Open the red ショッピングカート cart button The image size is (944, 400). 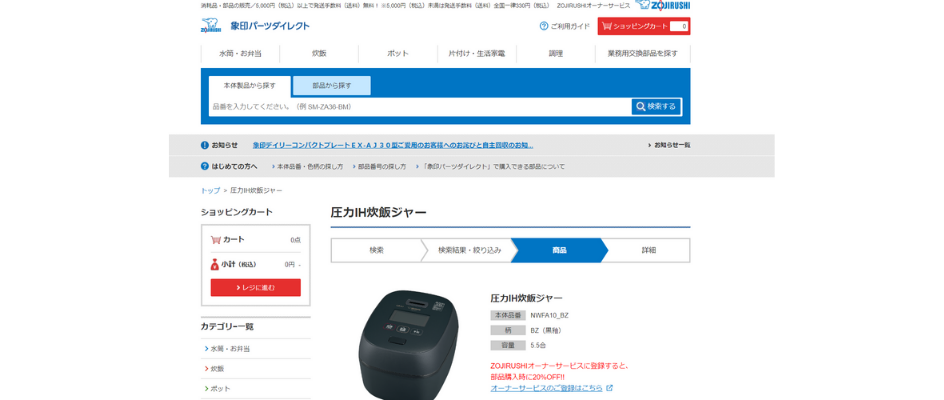coord(644,27)
